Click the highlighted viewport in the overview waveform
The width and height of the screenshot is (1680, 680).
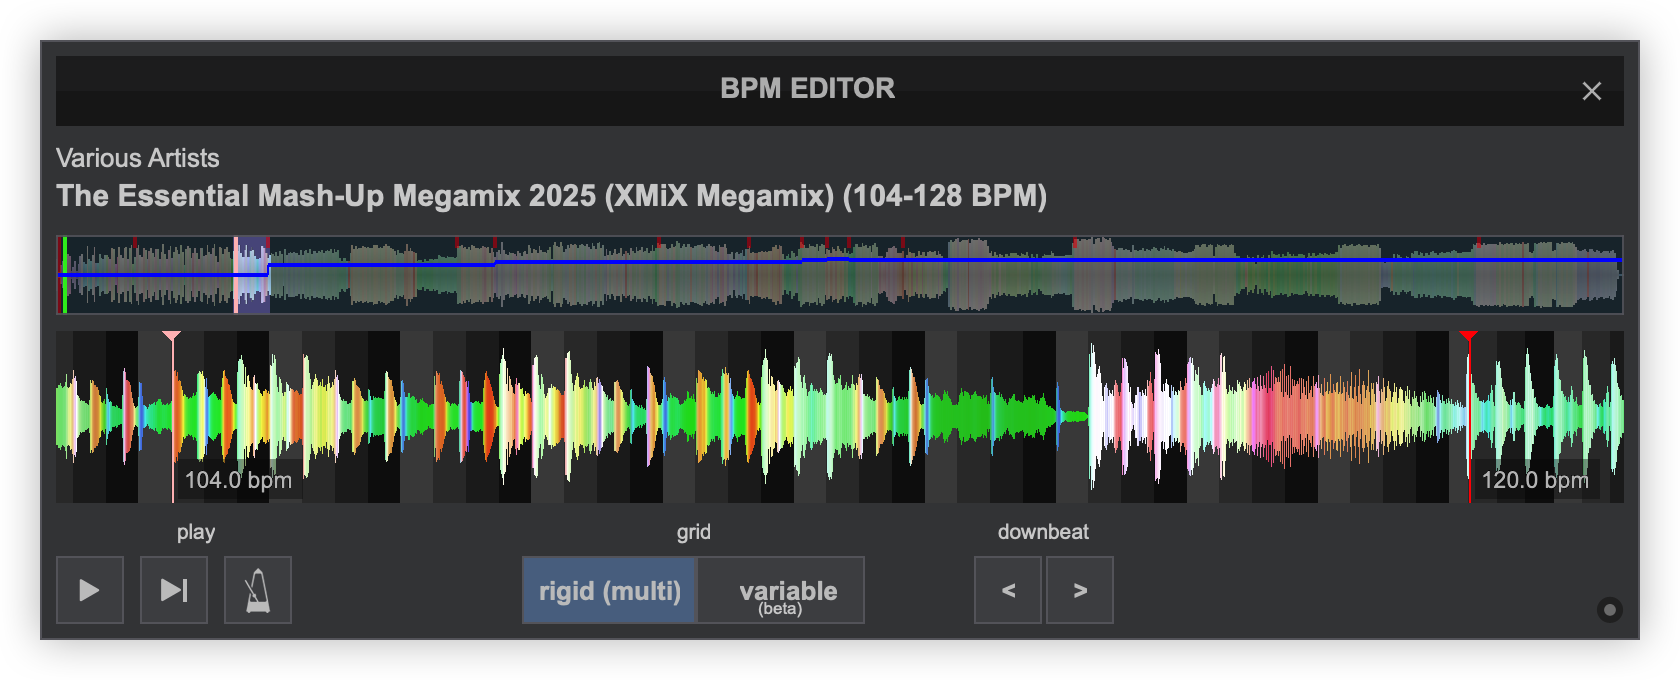[x=251, y=275]
